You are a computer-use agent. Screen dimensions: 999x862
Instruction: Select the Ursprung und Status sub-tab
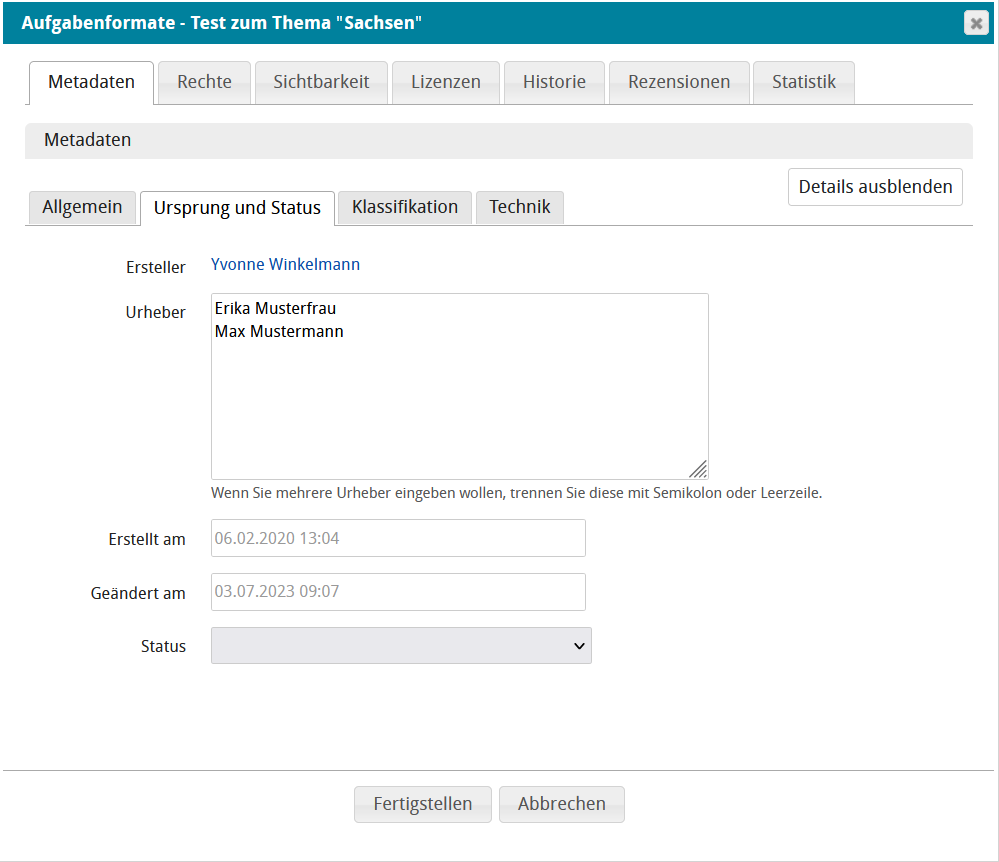[x=237, y=208]
